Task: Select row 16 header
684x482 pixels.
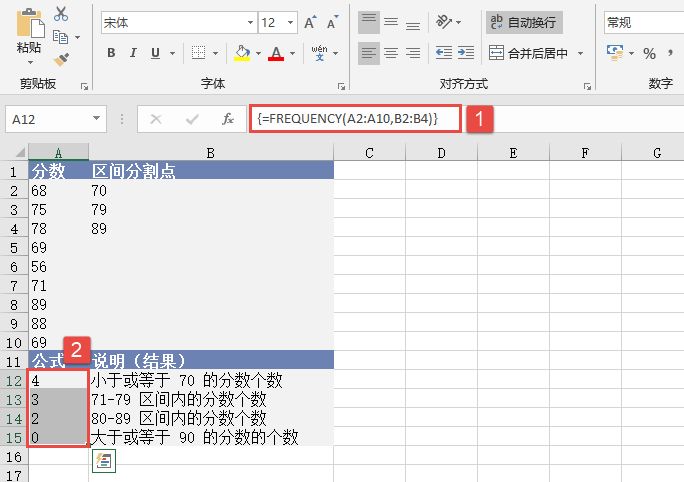Action: point(14,456)
